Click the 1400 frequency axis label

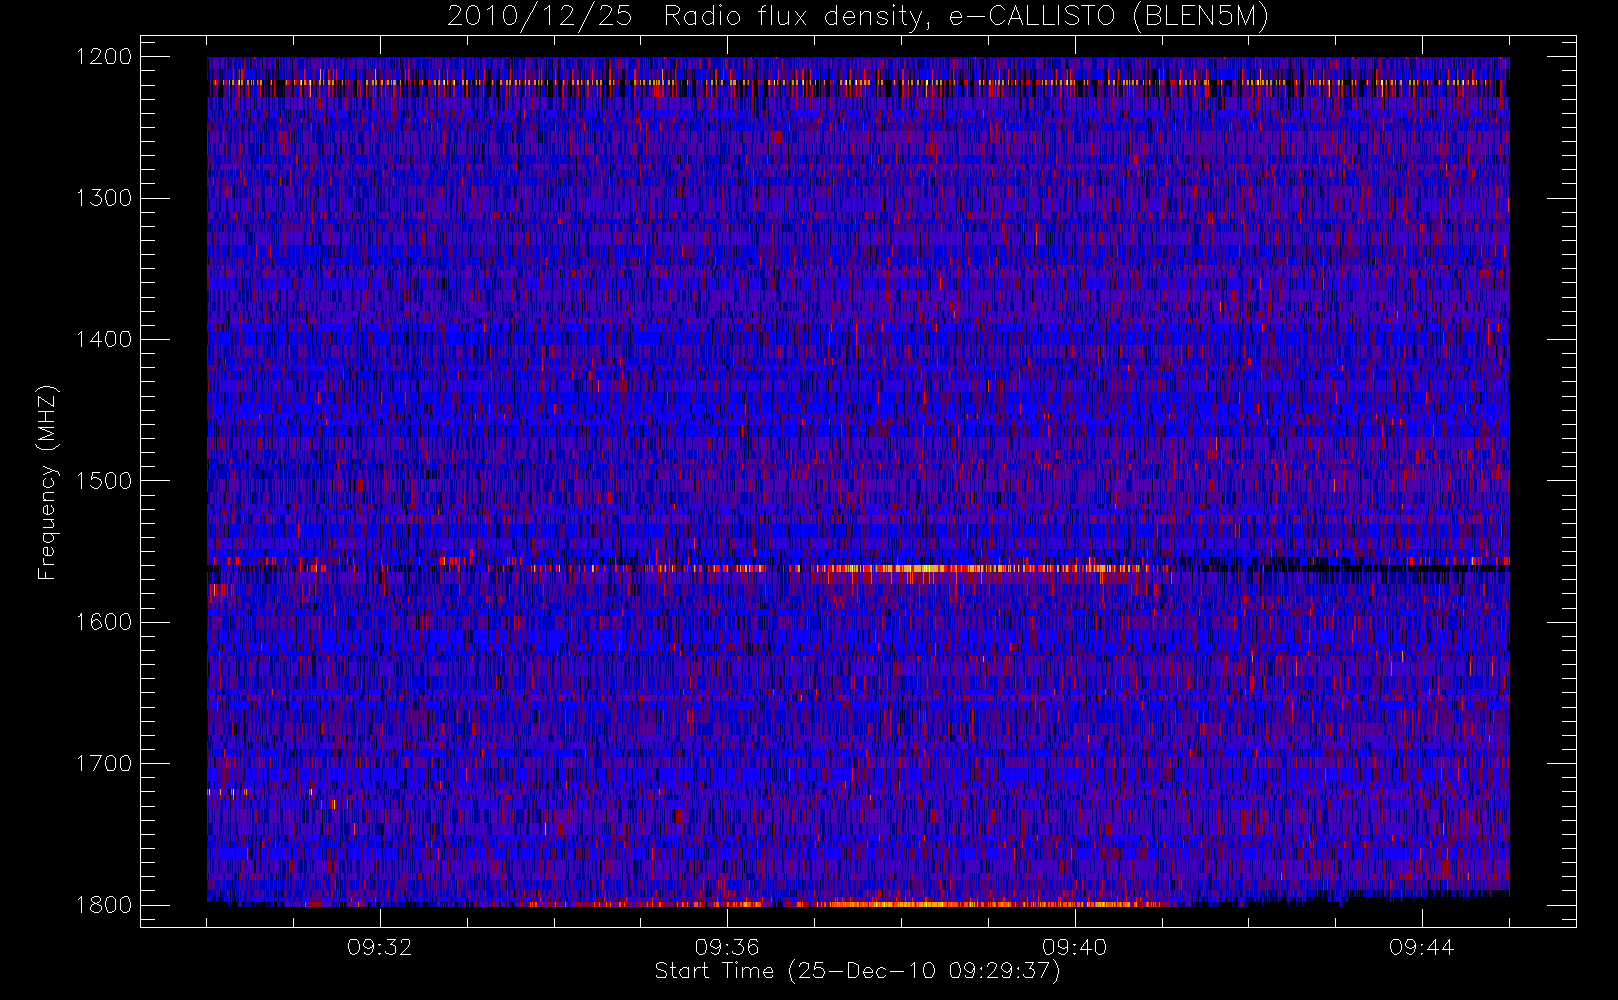104,339
